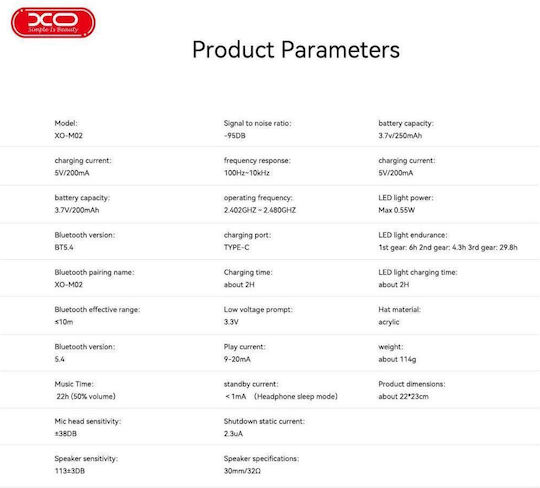Click the weight about 114g value
The image size is (540, 488).
click(397, 359)
